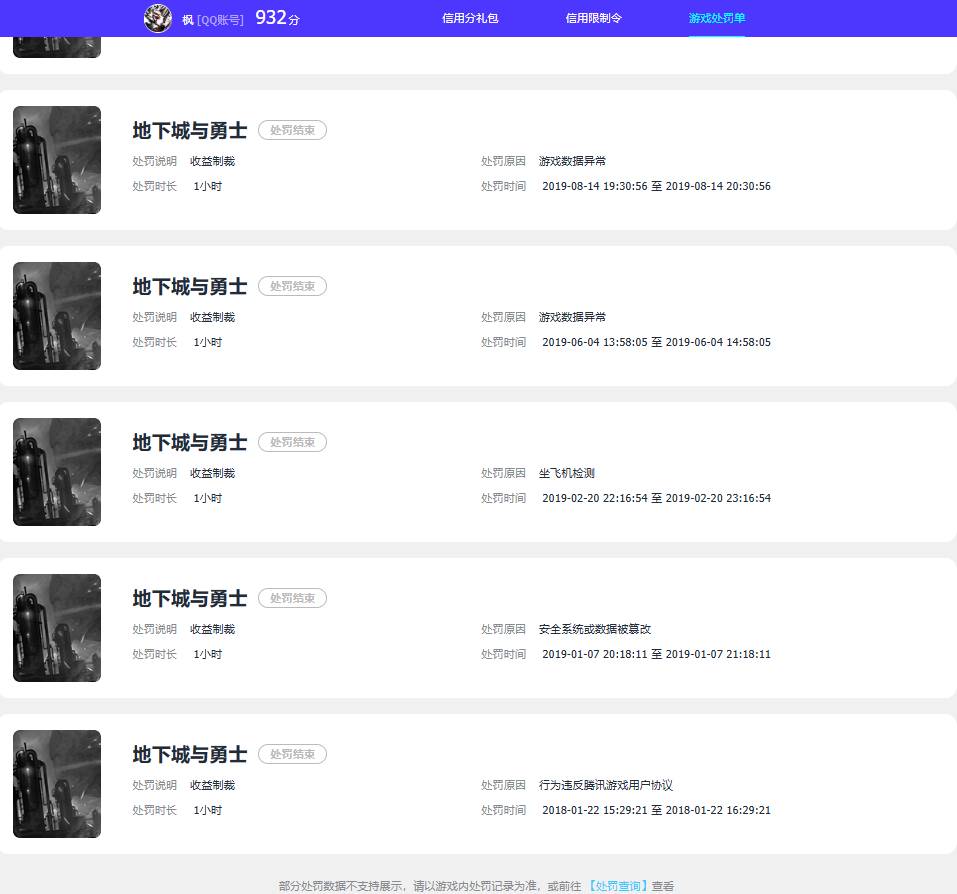Viewport: 957px width, 894px height.
Task: Click 处罚结束 badge on the 2019-02-20 record
Action: click(292, 442)
